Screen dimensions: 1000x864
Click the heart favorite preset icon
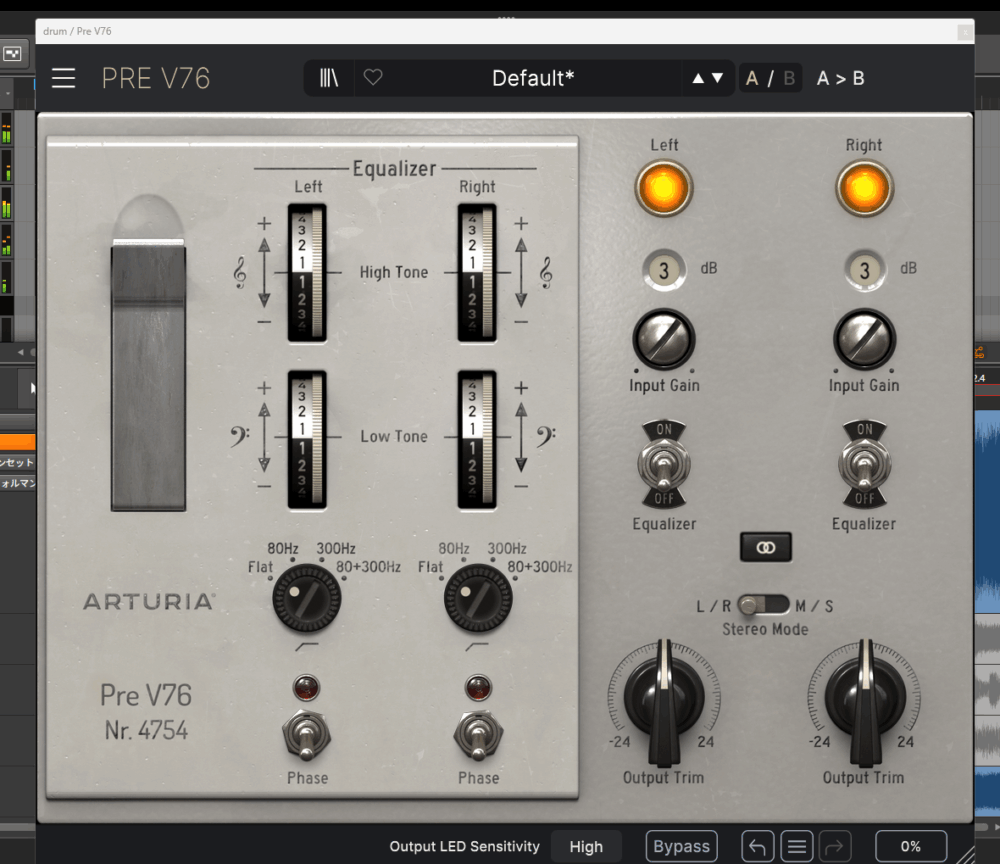(x=373, y=78)
